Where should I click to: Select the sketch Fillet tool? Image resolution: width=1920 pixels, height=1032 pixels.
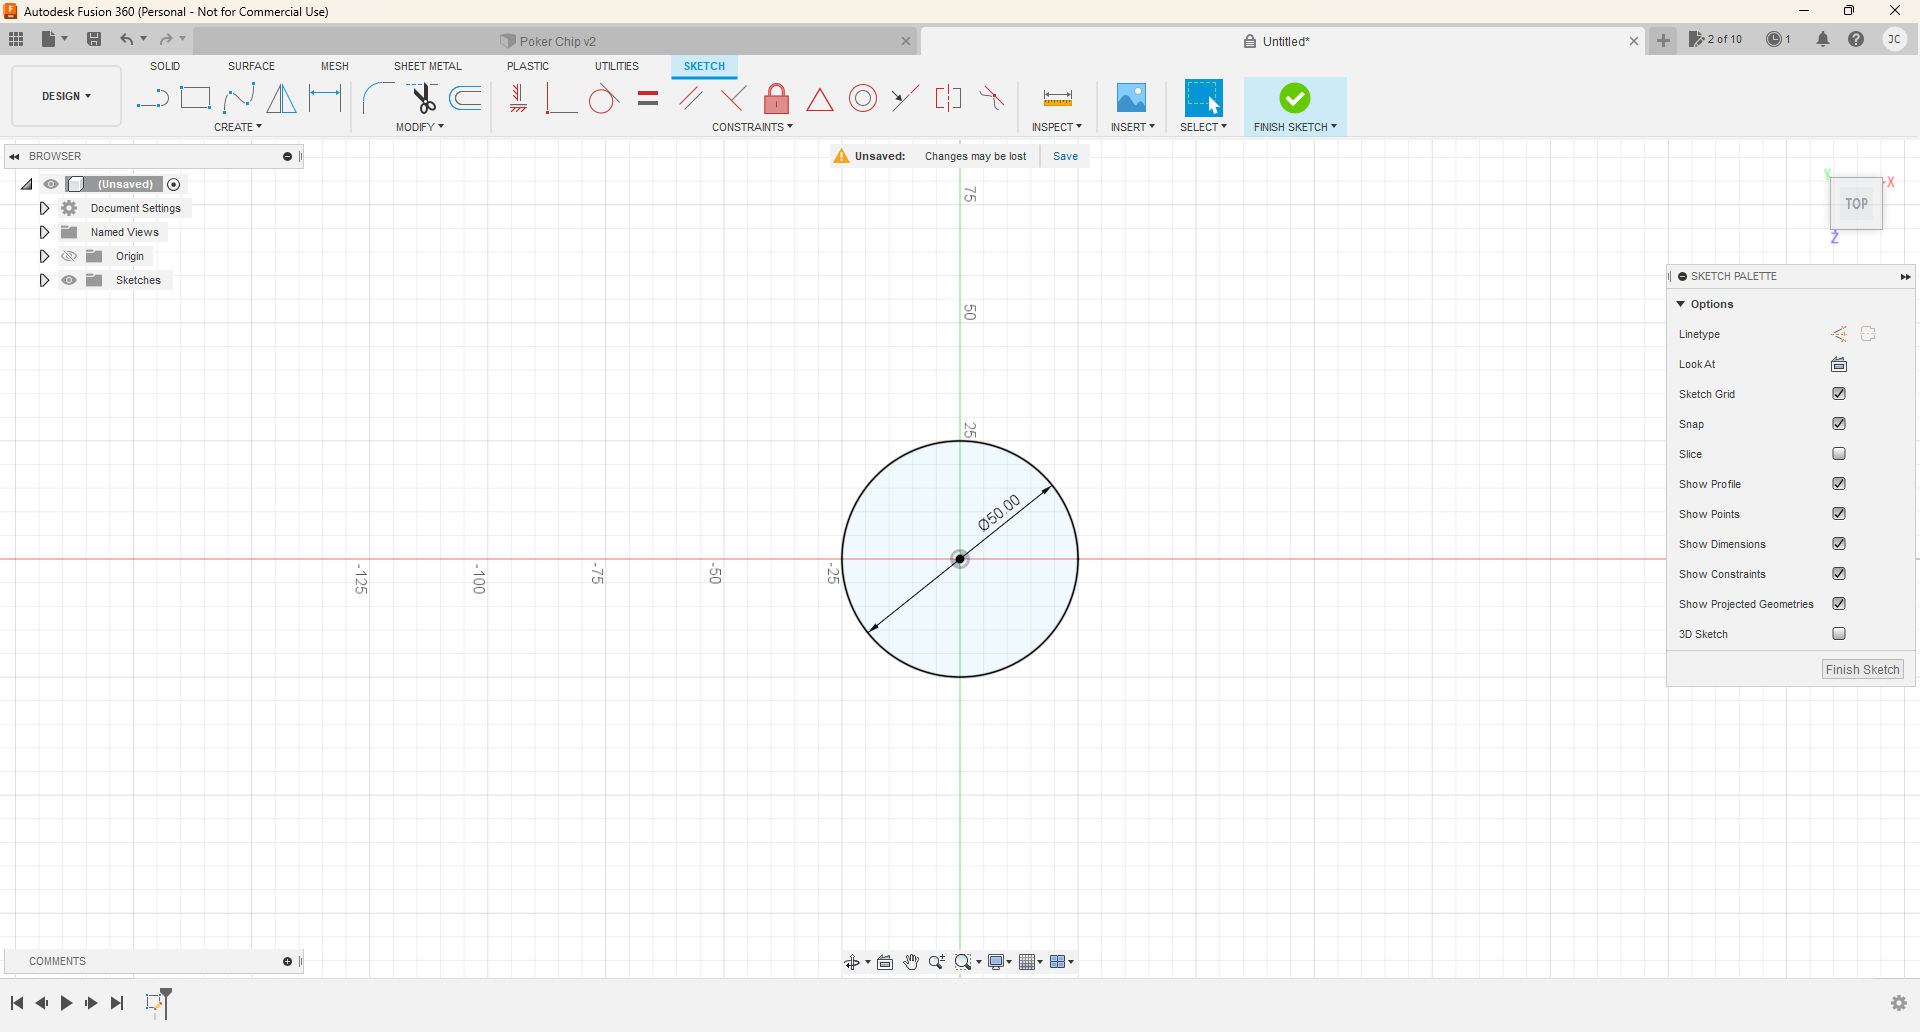(378, 98)
